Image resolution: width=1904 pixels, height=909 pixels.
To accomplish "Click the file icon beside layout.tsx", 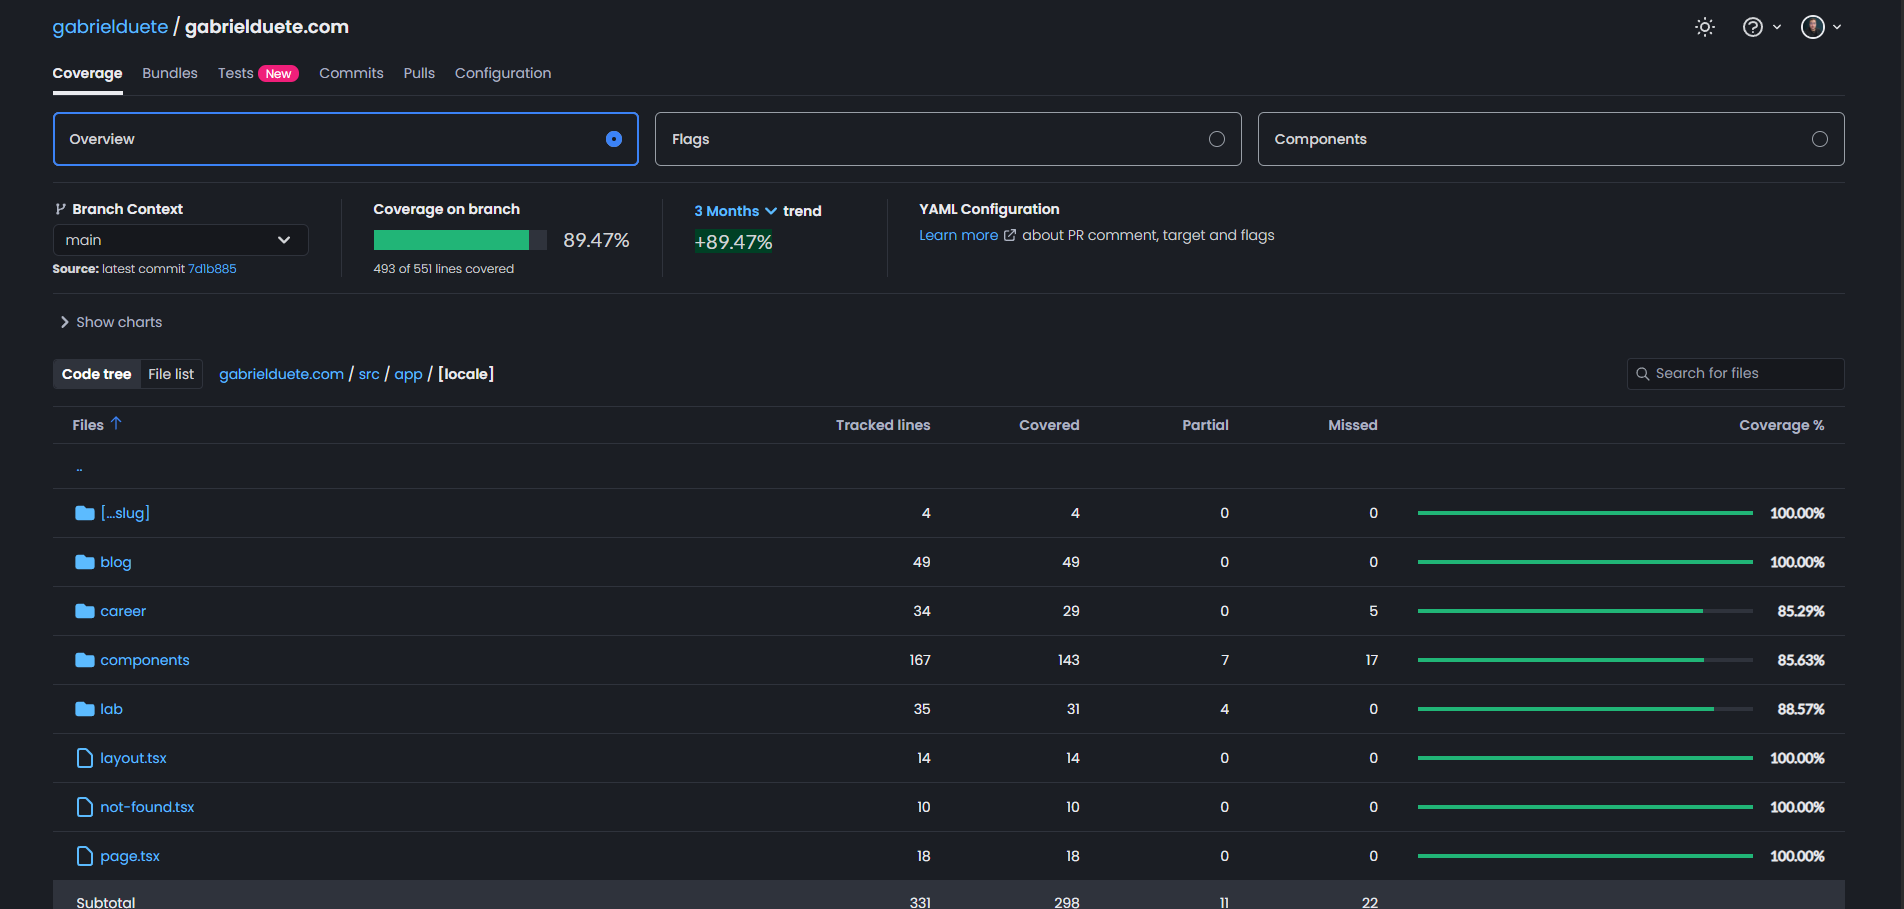I will pos(84,757).
